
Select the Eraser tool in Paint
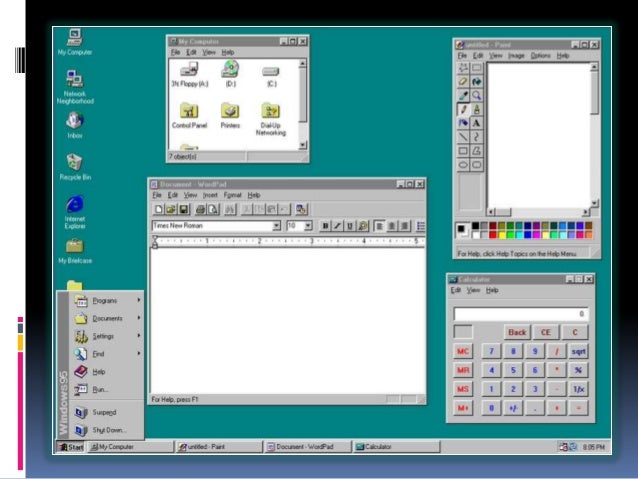click(463, 81)
